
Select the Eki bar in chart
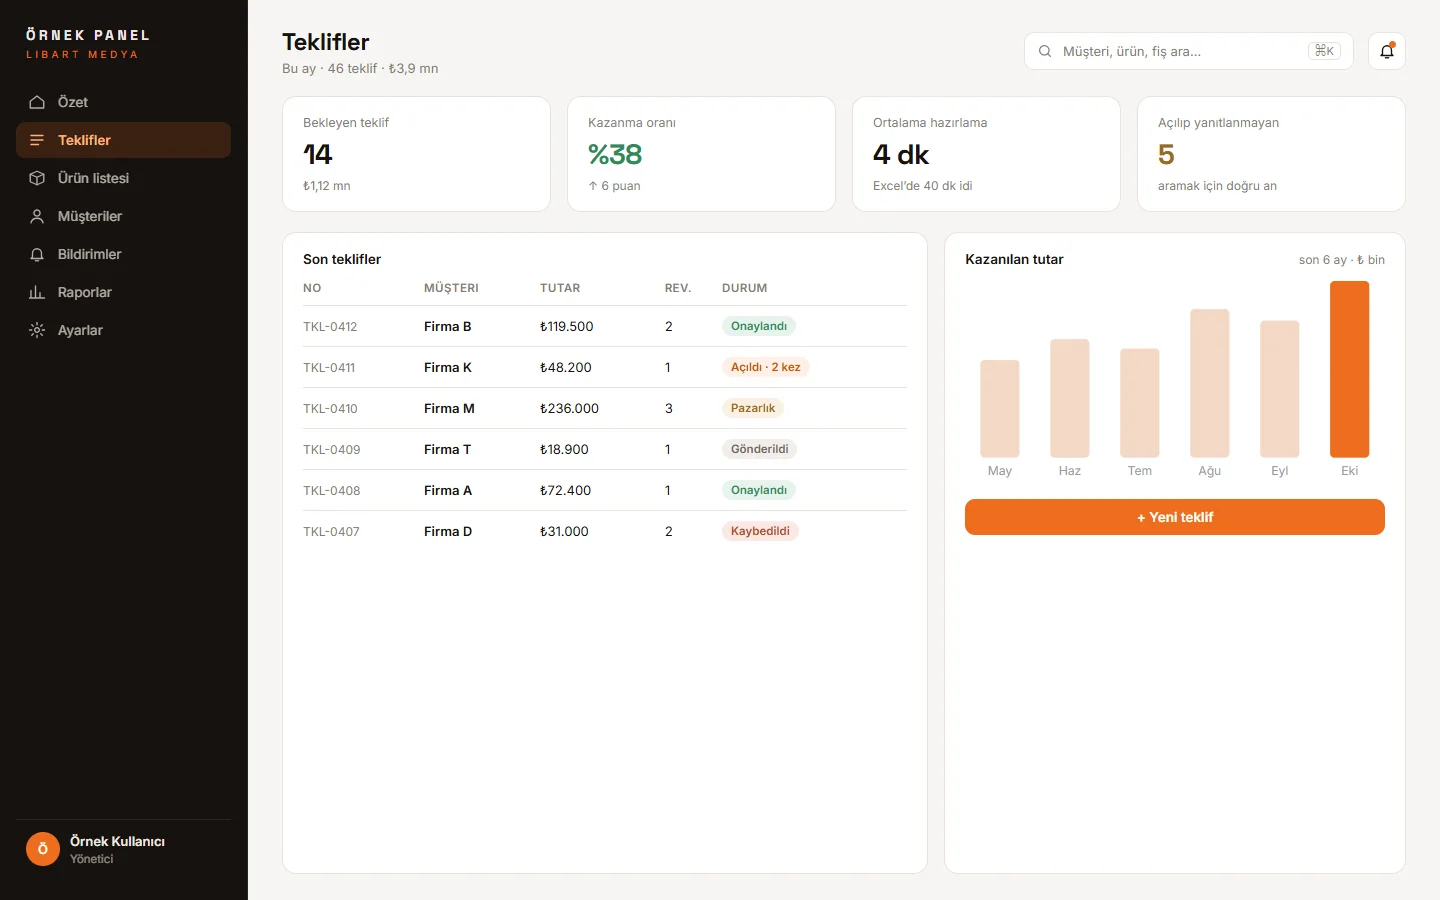coord(1350,369)
